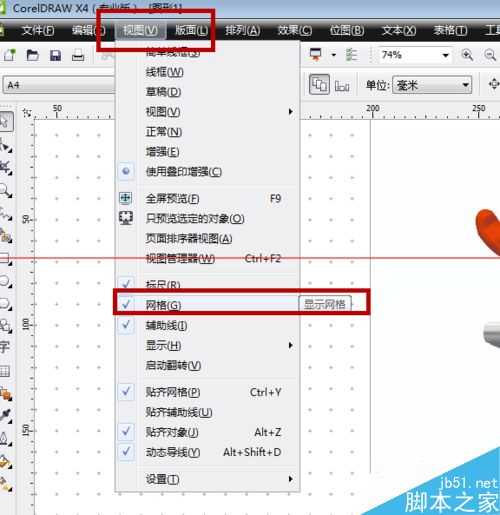The width and height of the screenshot is (500, 515).
Task: Open the 版面(L) menu
Action: 191,31
